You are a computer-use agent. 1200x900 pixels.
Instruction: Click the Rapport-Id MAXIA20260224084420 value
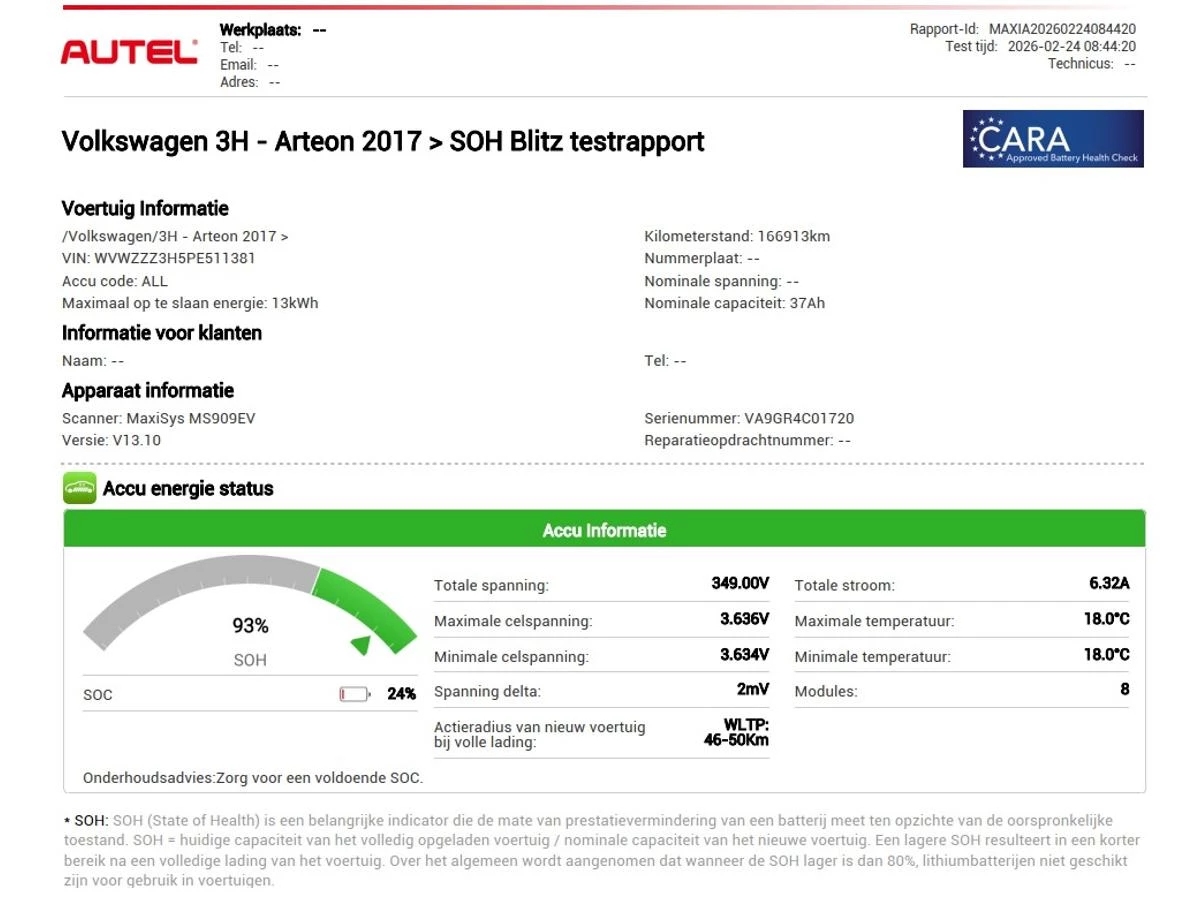click(x=1064, y=29)
